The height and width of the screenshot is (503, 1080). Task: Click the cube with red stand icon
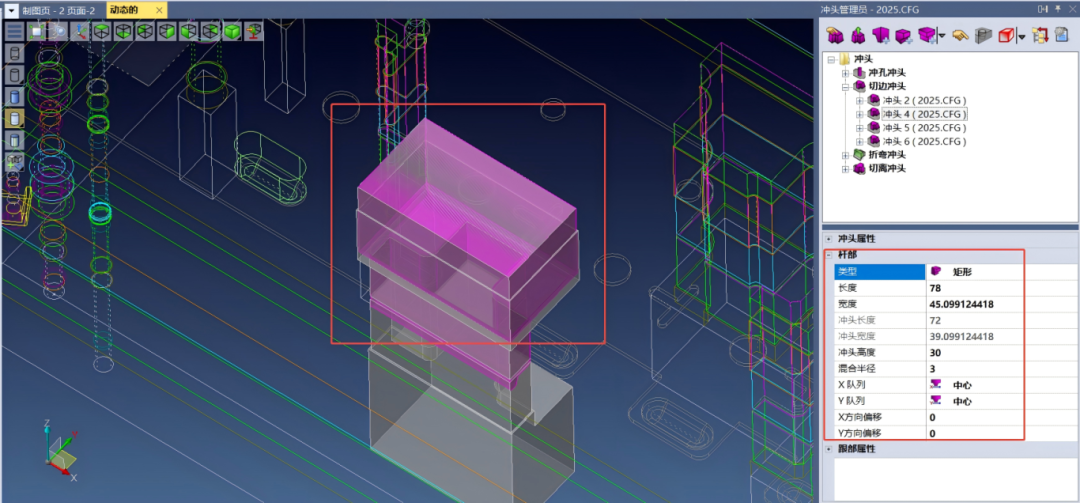[x=254, y=31]
